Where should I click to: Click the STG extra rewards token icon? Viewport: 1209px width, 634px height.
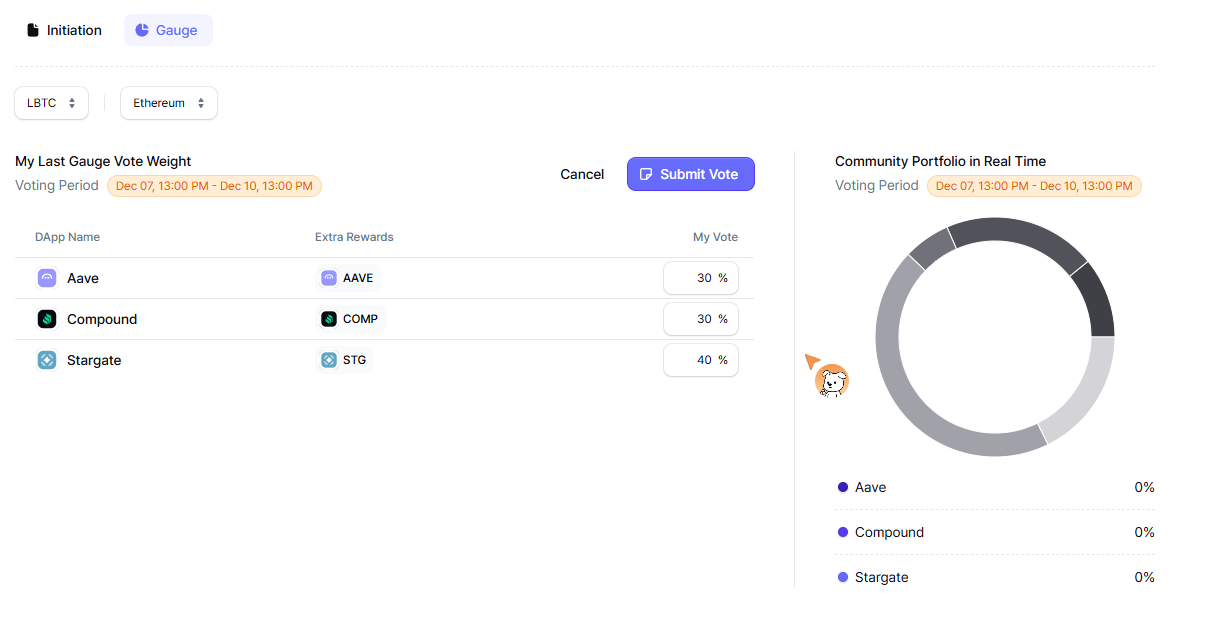(x=329, y=360)
